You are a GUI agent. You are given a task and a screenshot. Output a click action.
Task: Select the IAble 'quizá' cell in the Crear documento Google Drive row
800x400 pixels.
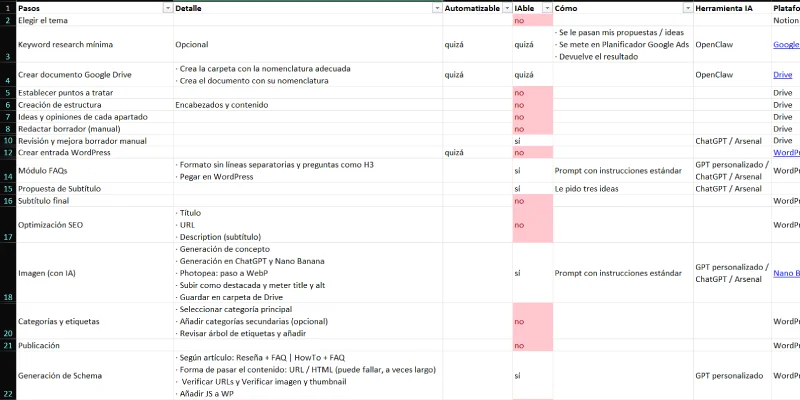(x=533, y=74)
